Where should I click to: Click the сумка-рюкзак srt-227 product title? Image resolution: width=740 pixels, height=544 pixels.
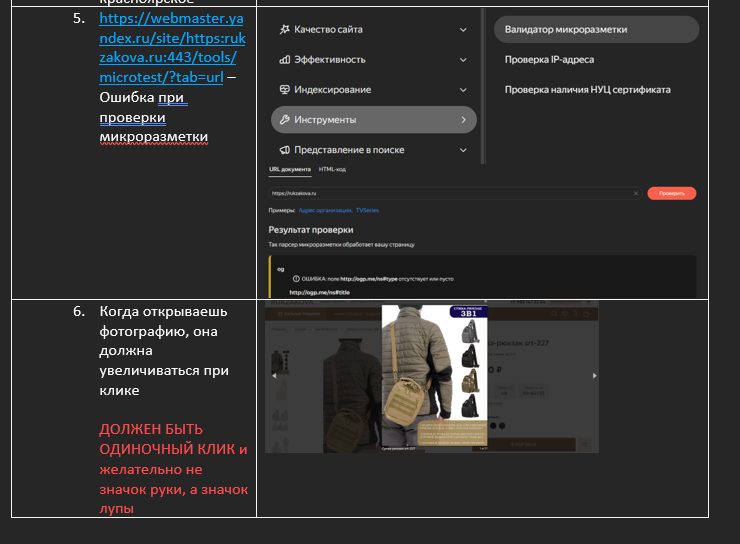(518, 343)
